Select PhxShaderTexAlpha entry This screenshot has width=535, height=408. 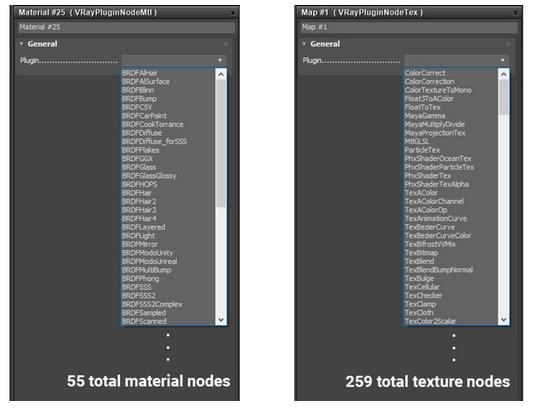[x=437, y=184]
